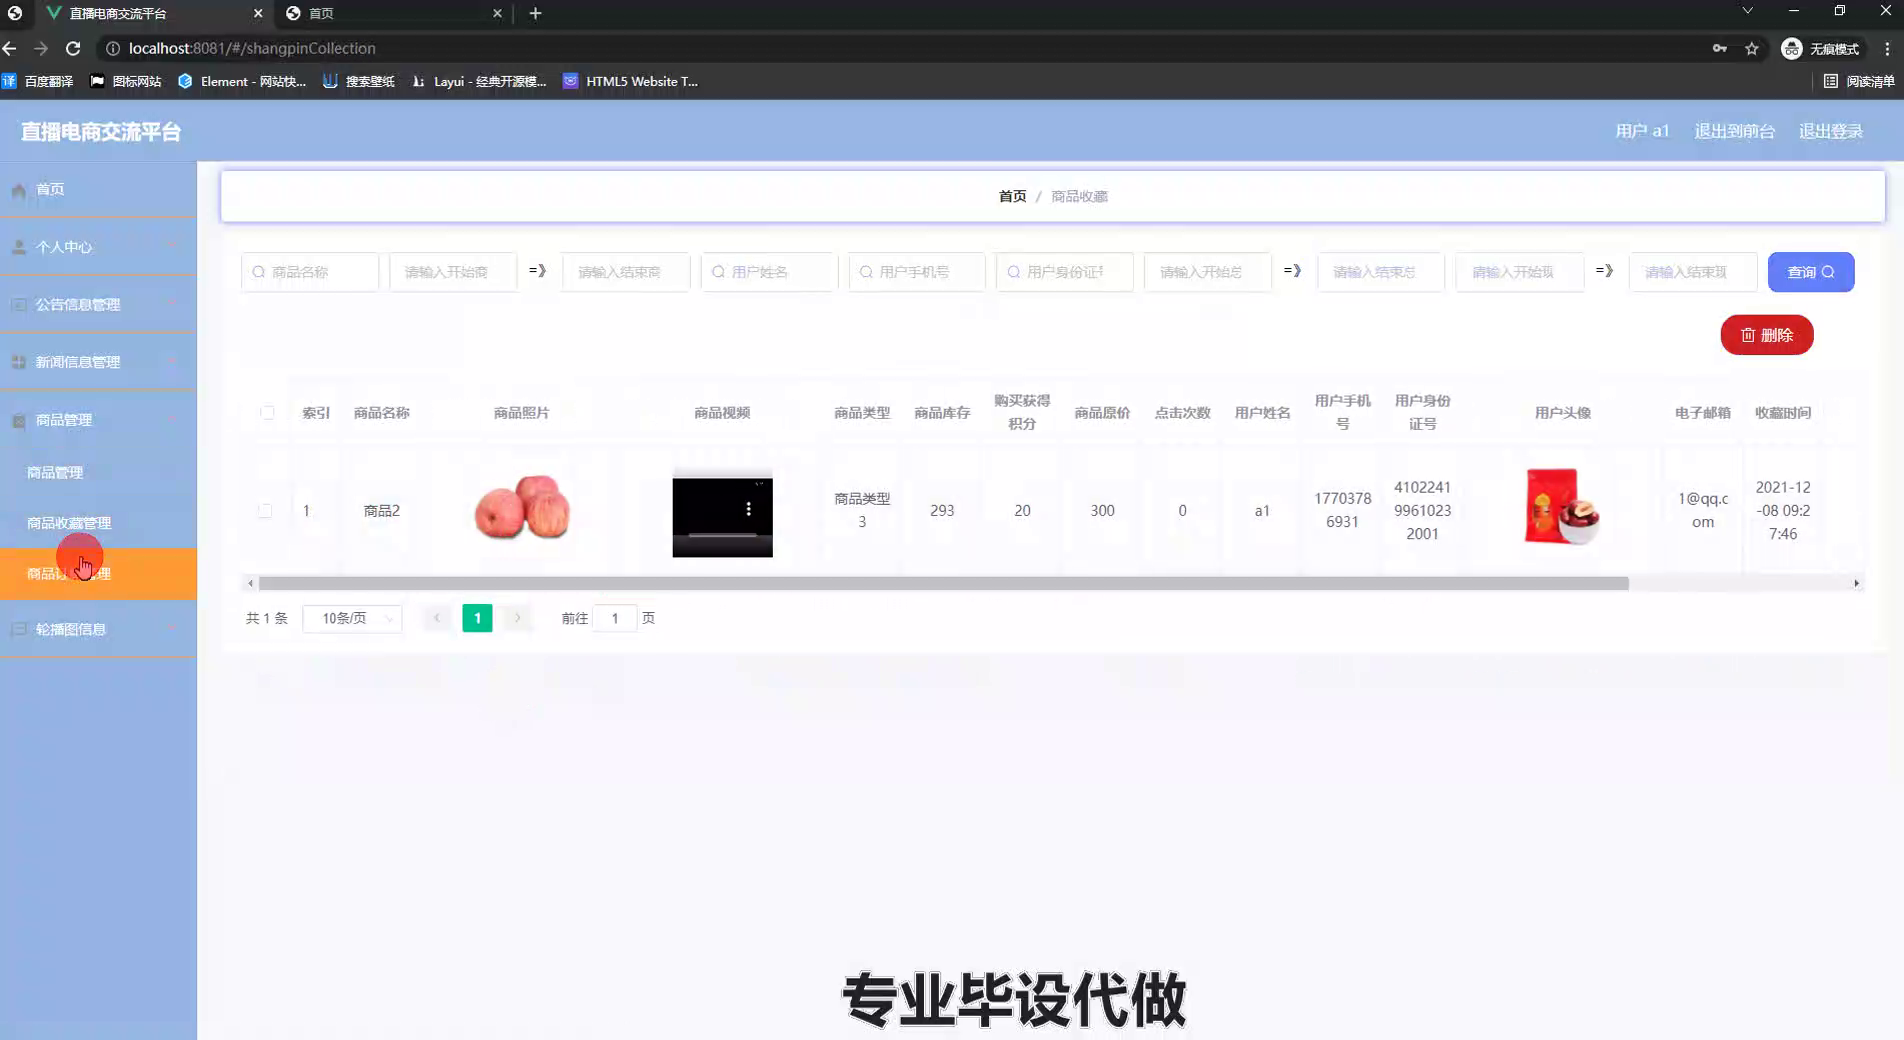Open Element bookmark
The height and width of the screenshot is (1040, 1904).
pos(242,81)
